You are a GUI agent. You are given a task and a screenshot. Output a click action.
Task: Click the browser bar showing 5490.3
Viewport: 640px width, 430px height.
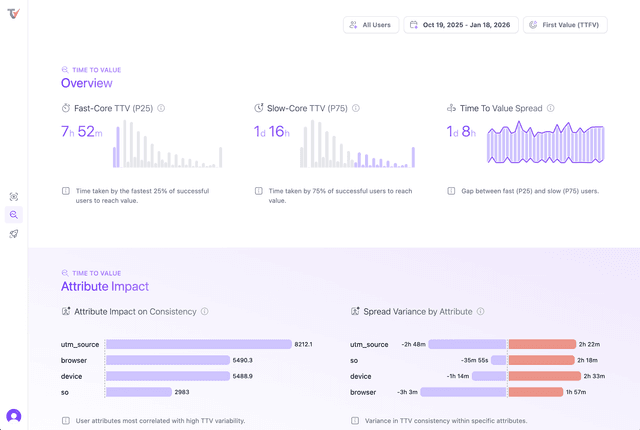point(167,360)
